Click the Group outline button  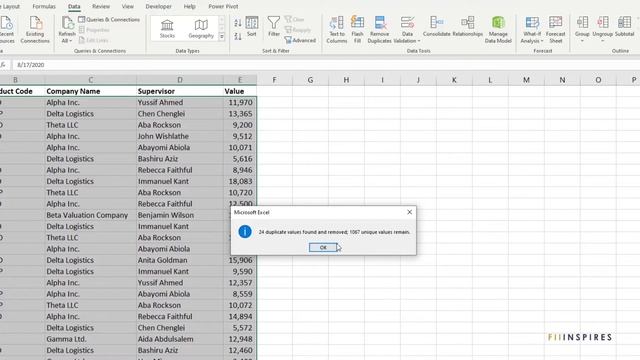click(x=582, y=30)
